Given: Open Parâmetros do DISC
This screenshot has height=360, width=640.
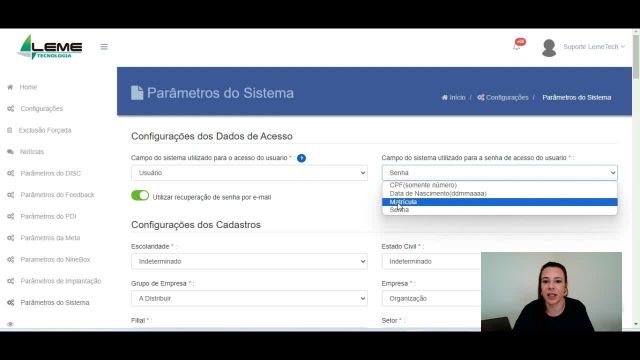Looking at the screenshot, I should [51, 173].
